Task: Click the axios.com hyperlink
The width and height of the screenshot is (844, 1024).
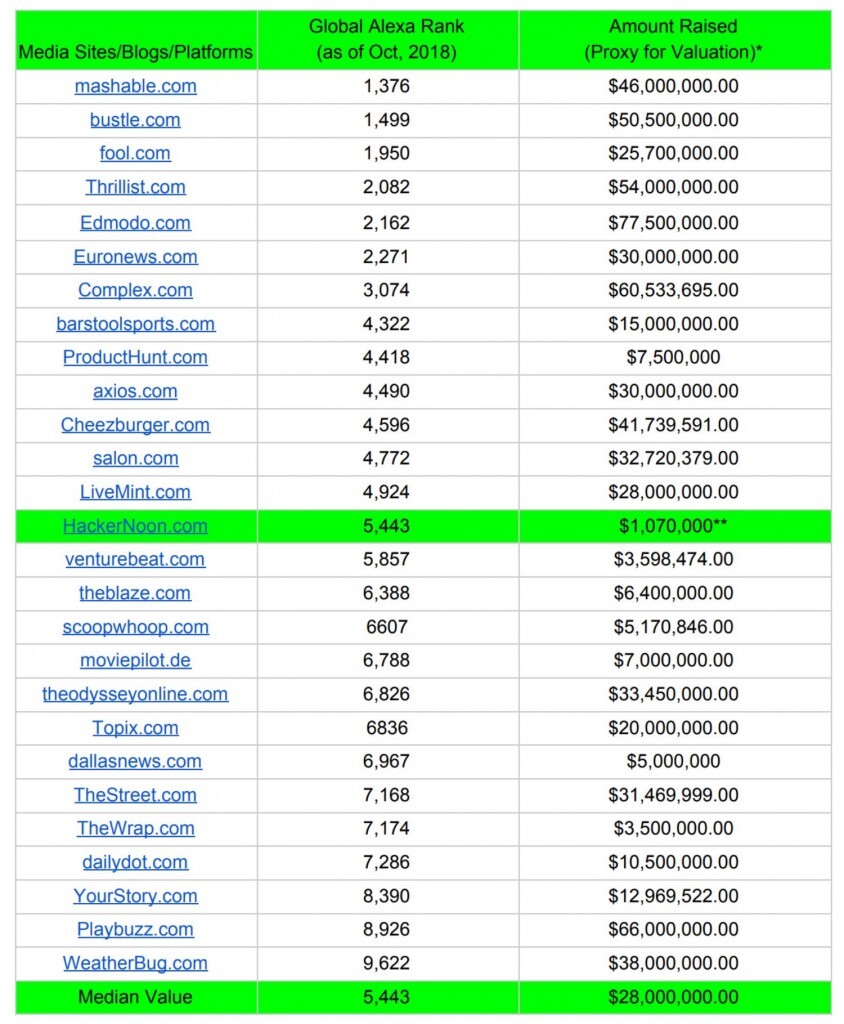Action: point(135,391)
